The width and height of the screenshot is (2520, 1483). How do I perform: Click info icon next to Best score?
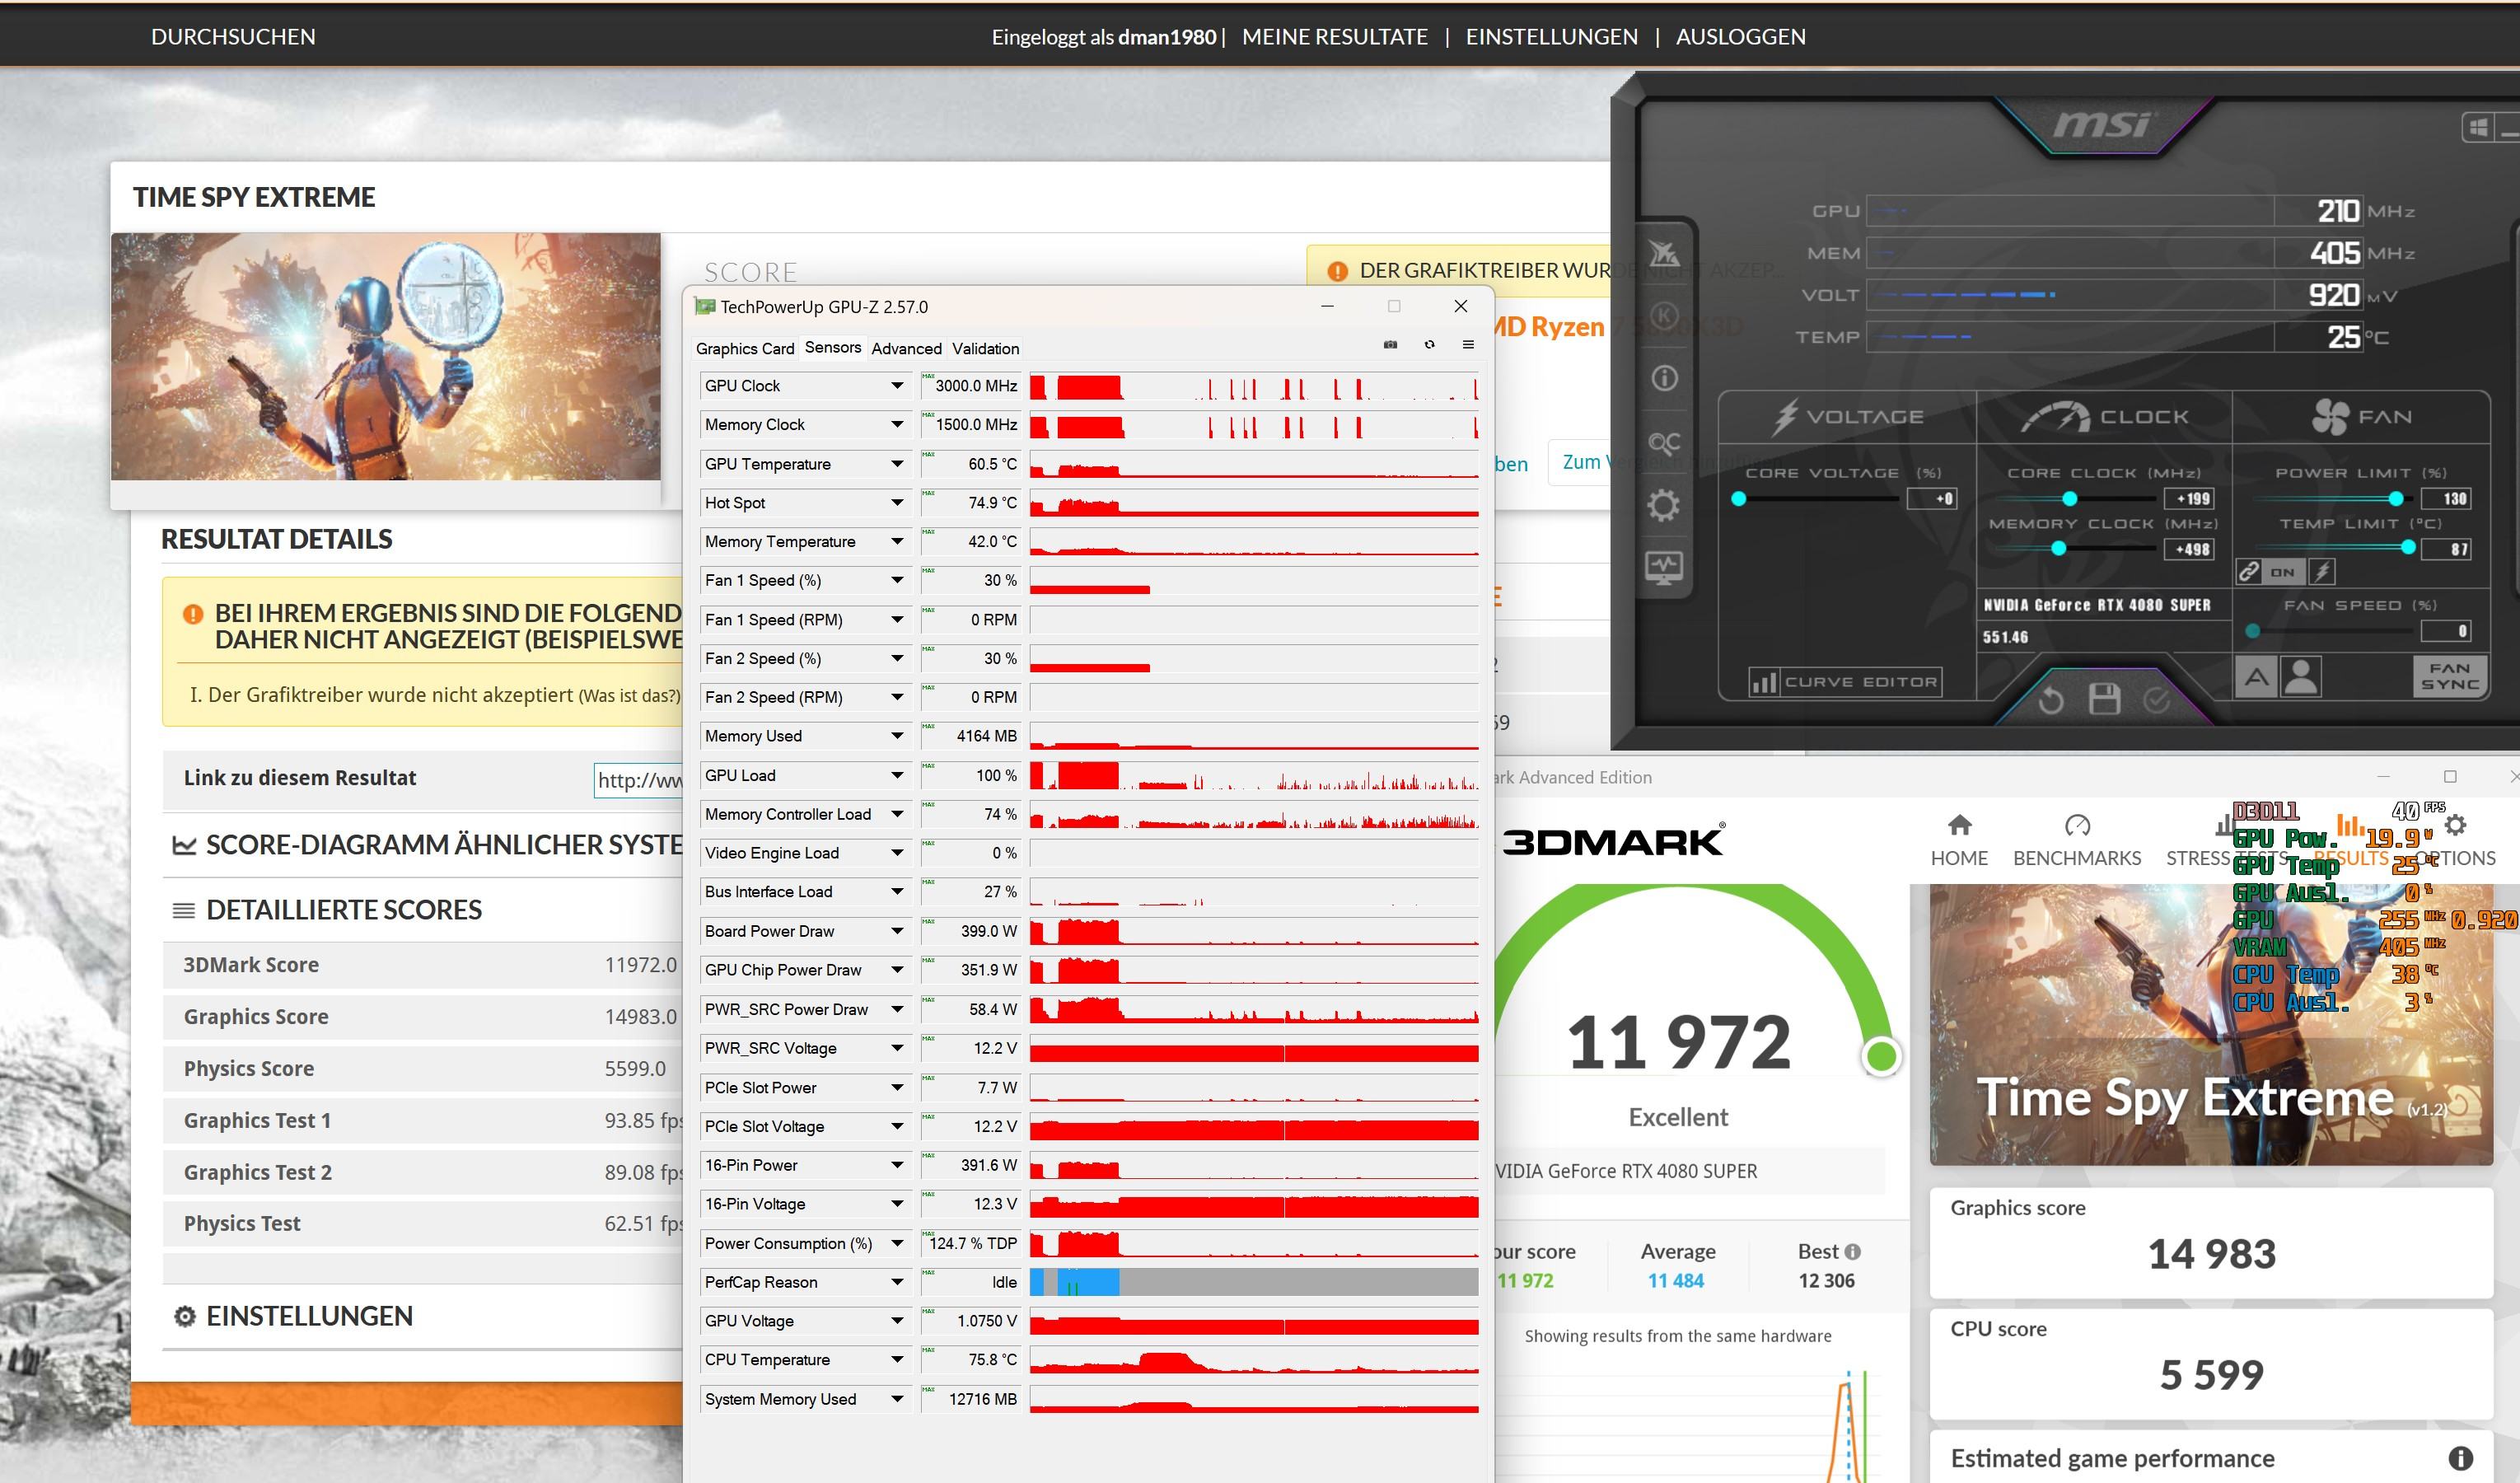1852,1252
